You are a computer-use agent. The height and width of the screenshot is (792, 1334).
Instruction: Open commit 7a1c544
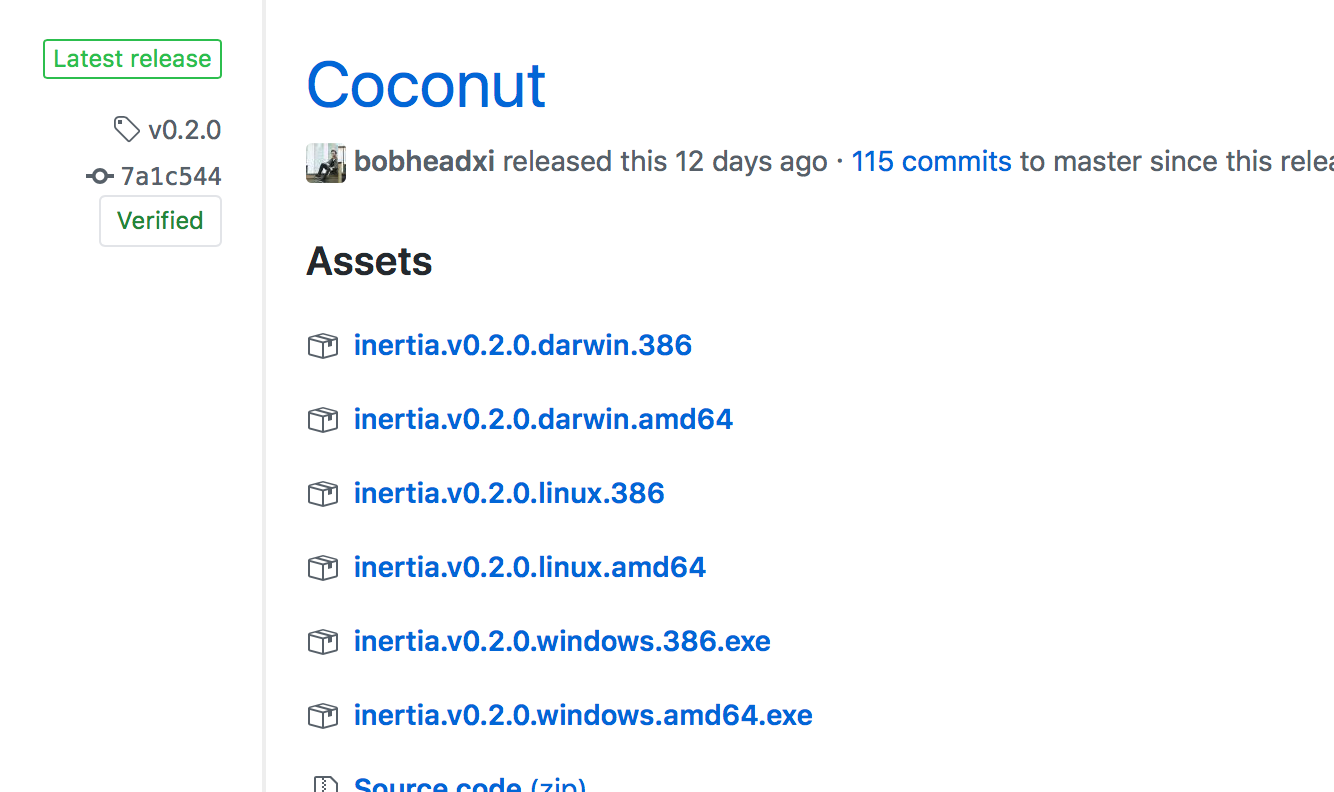171,176
